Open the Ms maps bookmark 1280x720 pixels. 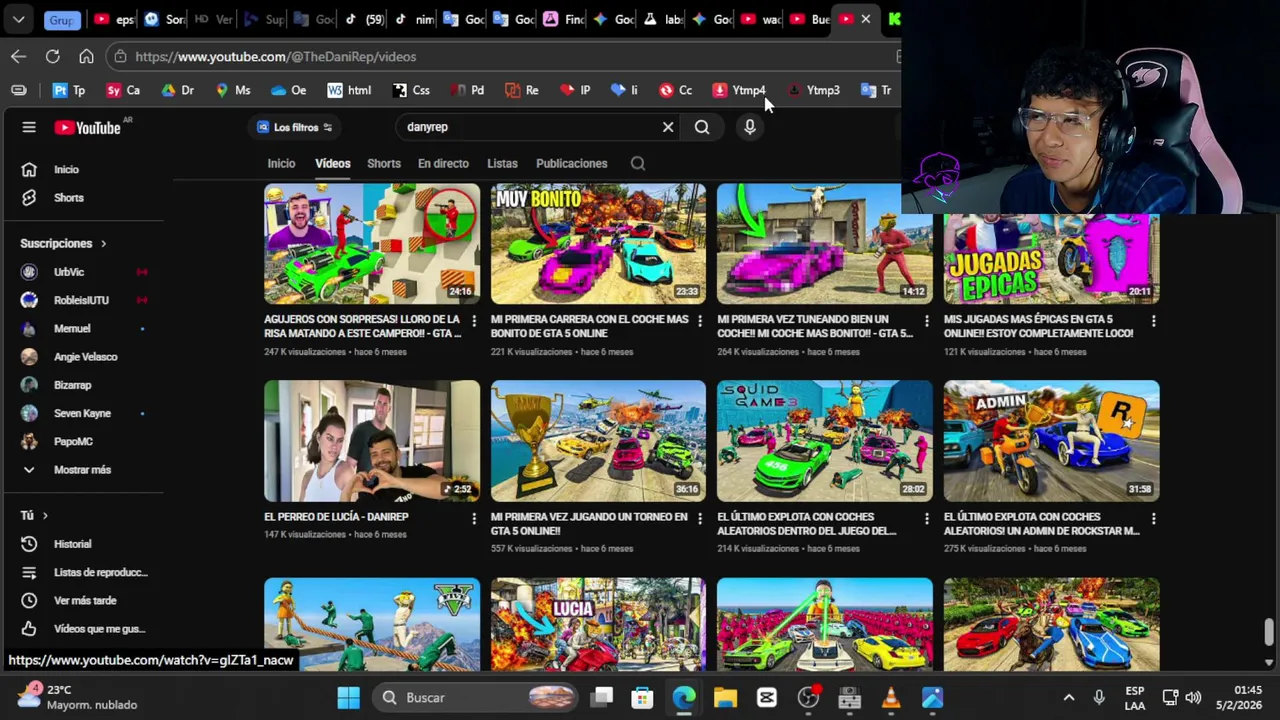click(232, 90)
